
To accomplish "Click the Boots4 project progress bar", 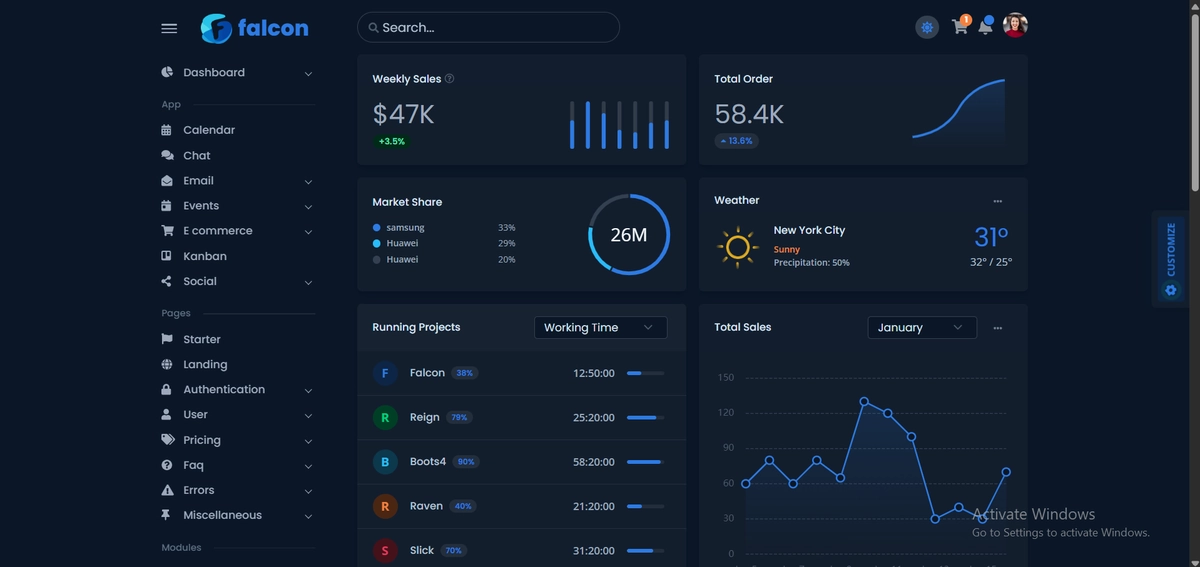I will coord(645,462).
